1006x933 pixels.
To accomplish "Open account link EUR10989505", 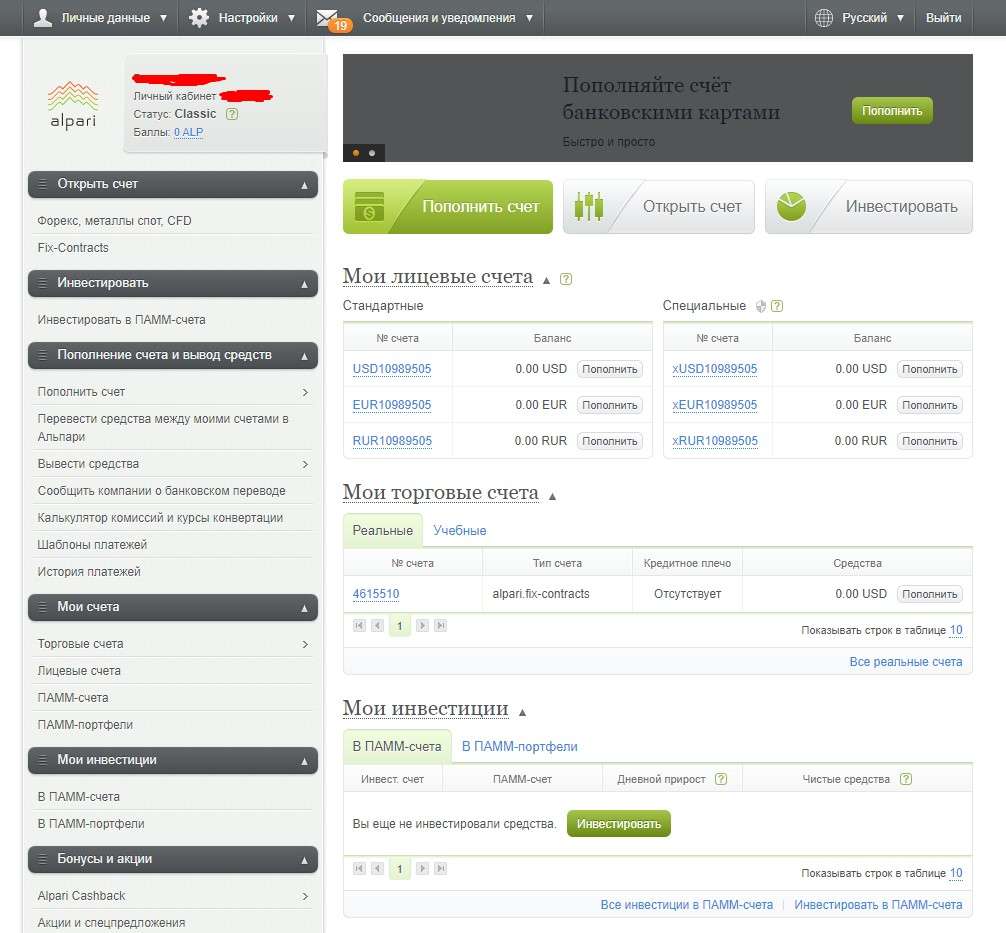I will (392, 405).
